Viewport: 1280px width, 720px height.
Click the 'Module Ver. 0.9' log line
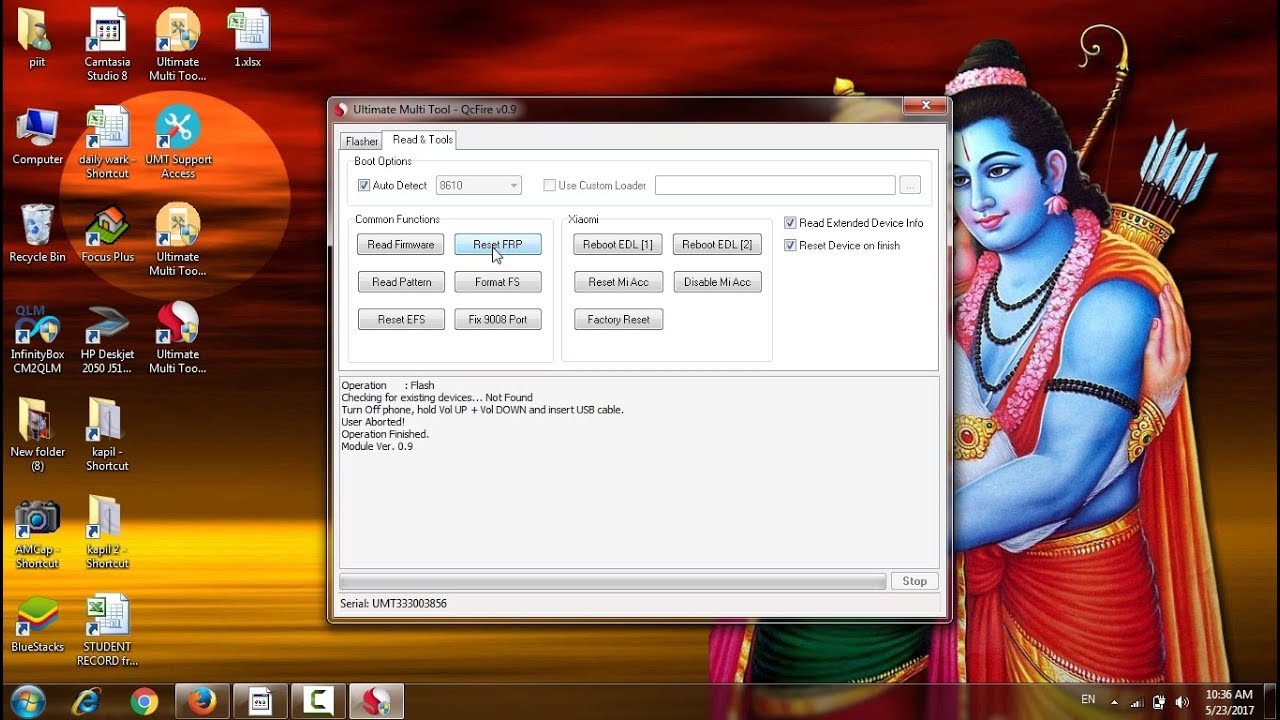(377, 446)
